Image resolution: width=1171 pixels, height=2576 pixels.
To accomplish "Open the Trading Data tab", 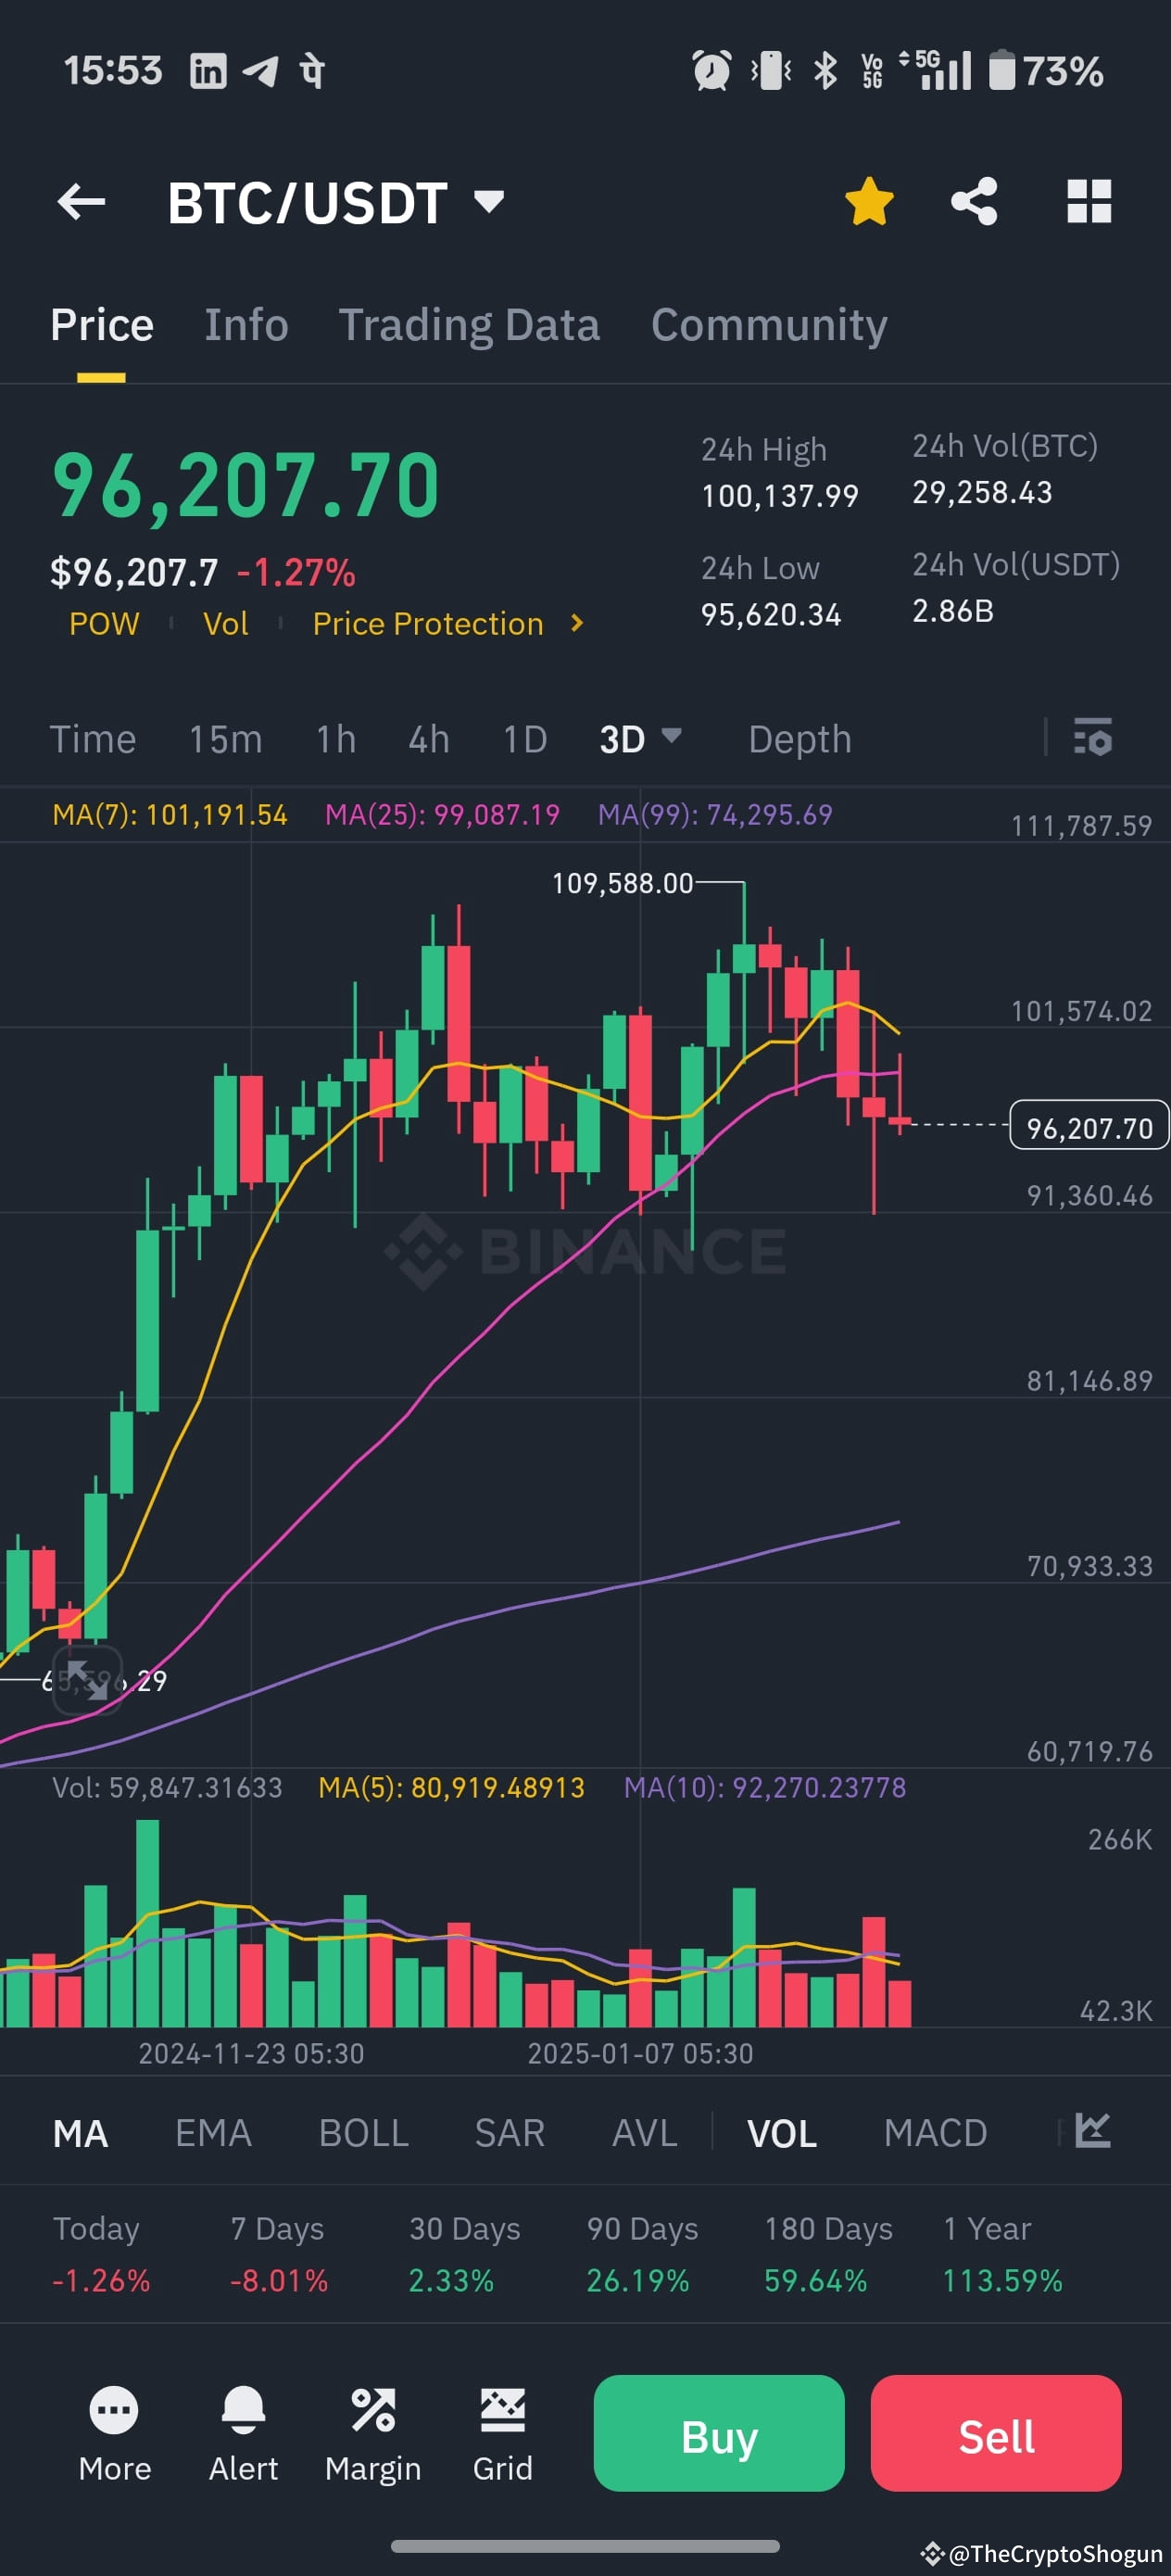I will [469, 325].
